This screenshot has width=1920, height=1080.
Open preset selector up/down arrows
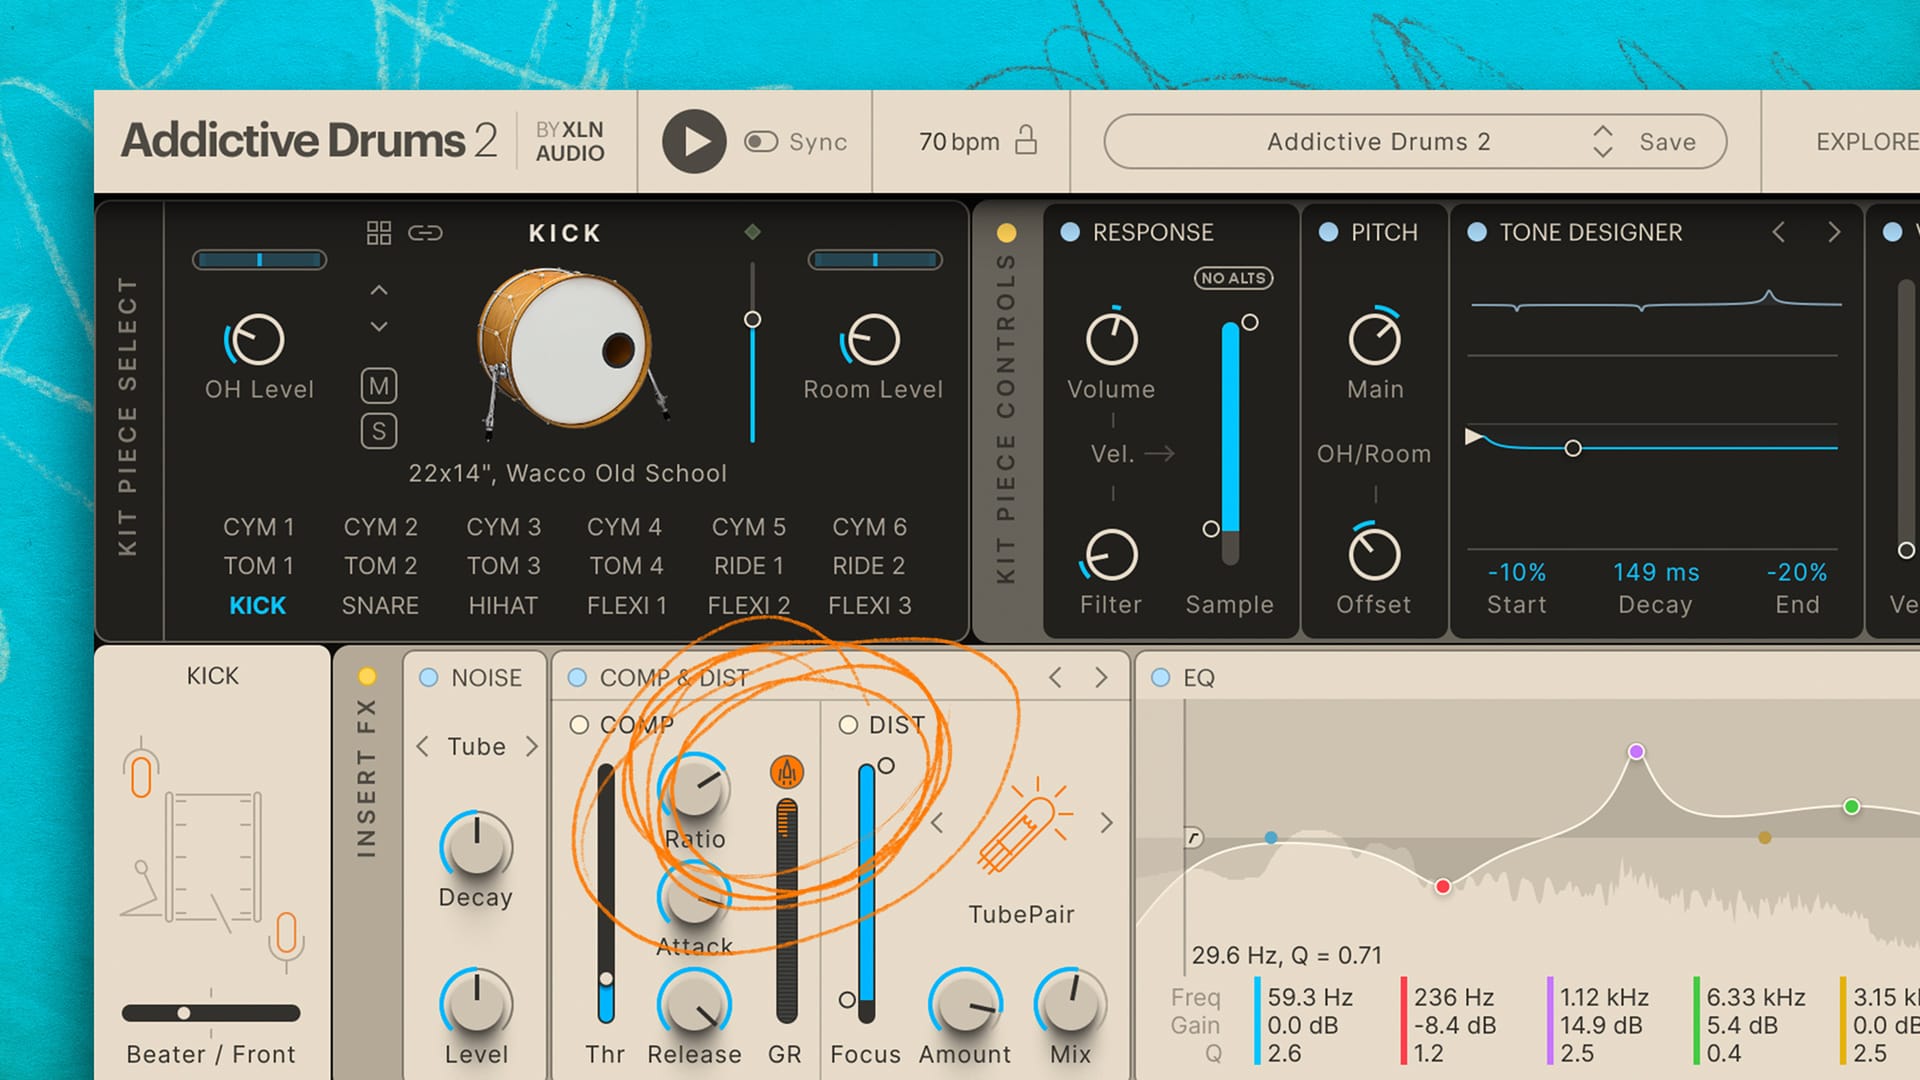tap(1602, 141)
